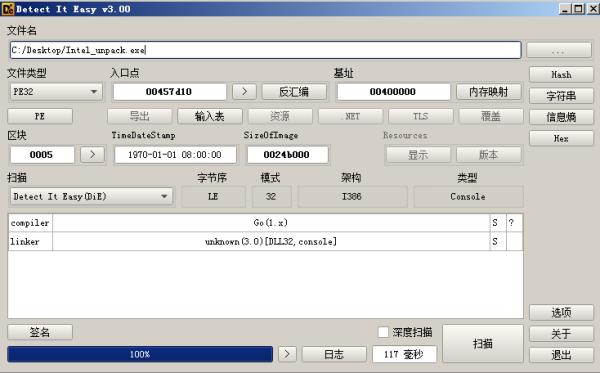This screenshot has height=373, width=600.
Task: Click sections count field 0005
Action: click(x=42, y=155)
